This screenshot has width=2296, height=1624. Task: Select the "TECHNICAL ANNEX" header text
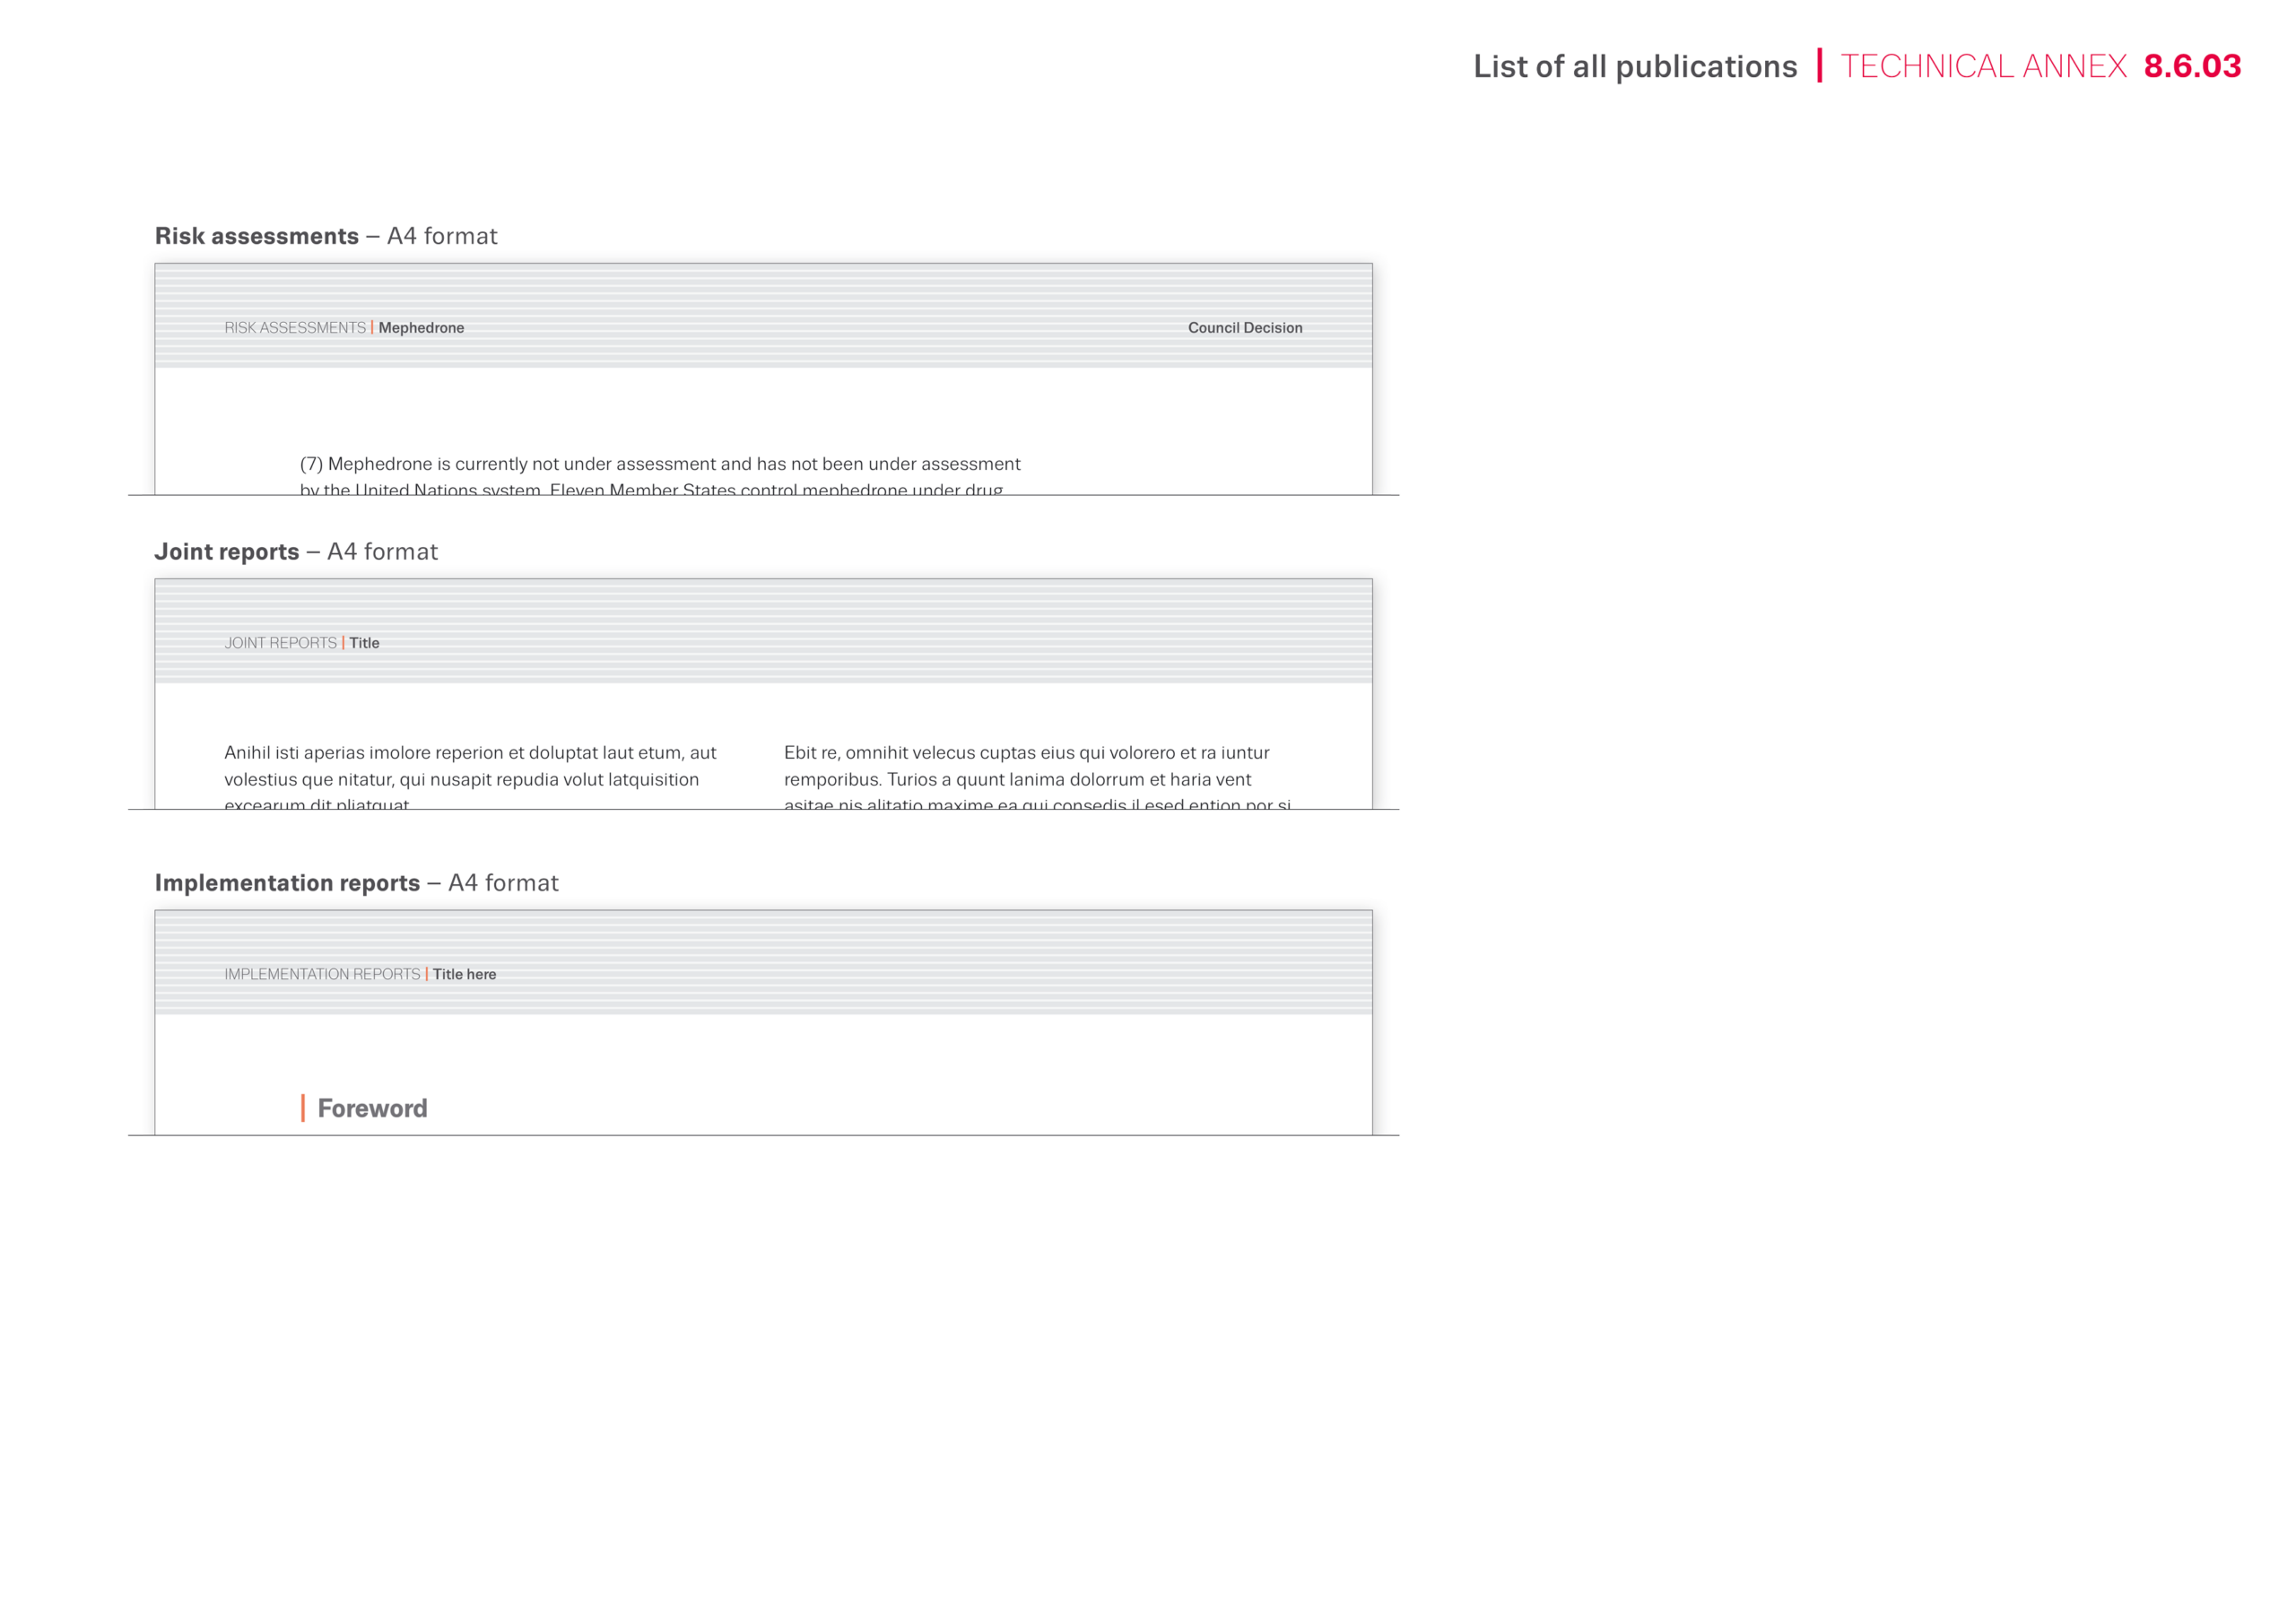click(x=1983, y=67)
